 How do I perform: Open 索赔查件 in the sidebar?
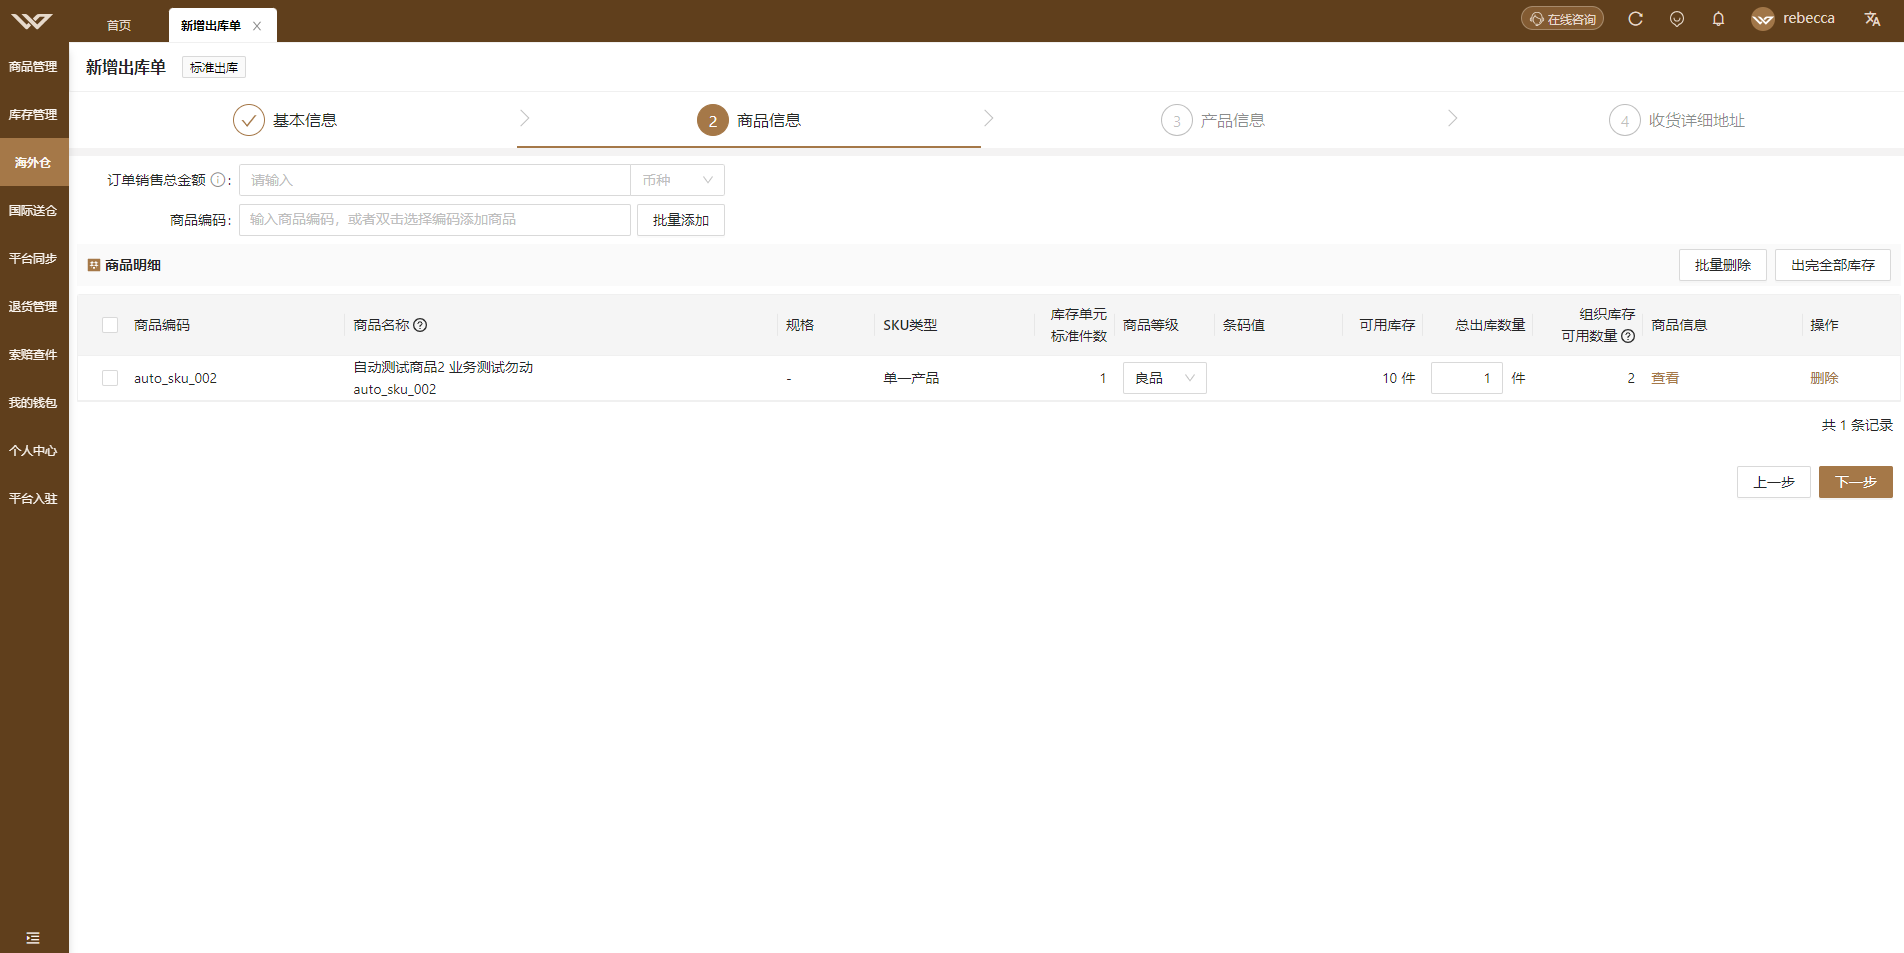(x=34, y=355)
